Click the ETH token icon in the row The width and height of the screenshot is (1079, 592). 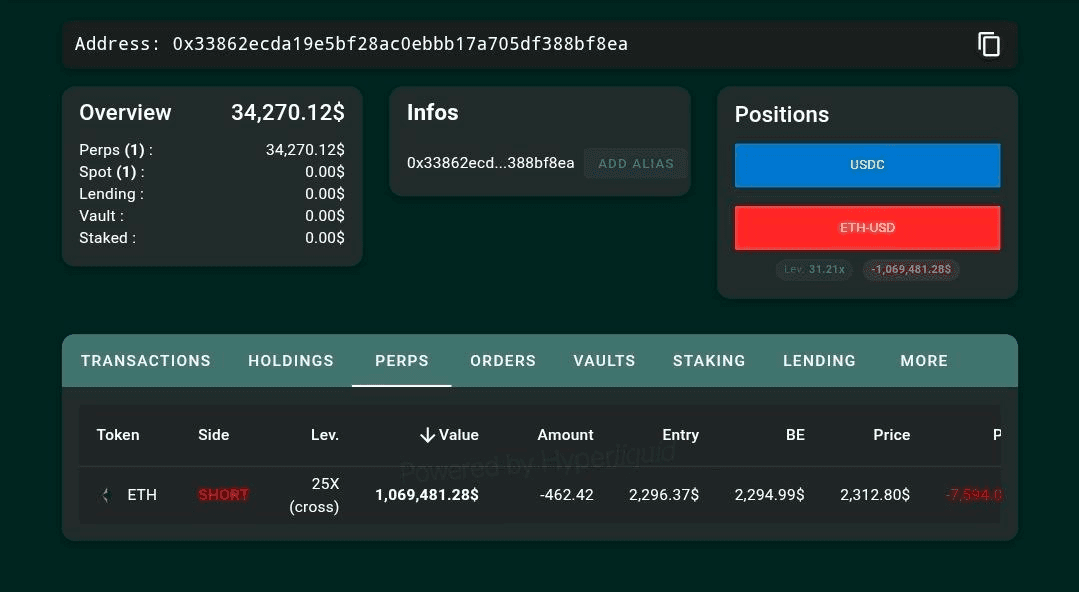coord(105,494)
